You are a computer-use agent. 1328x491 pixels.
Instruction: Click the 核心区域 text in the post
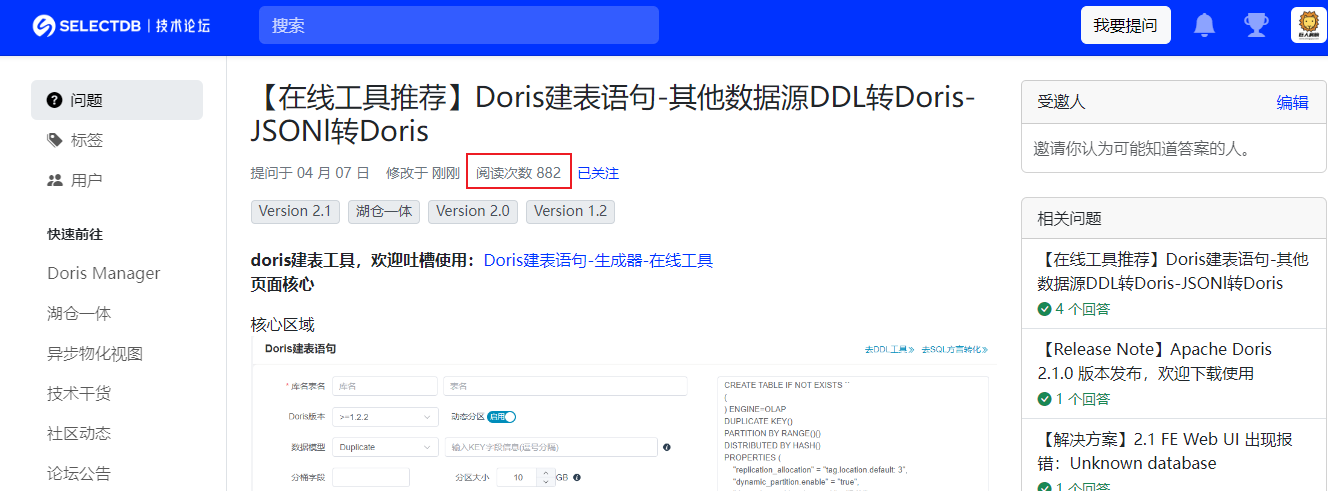pyautogui.click(x=282, y=324)
